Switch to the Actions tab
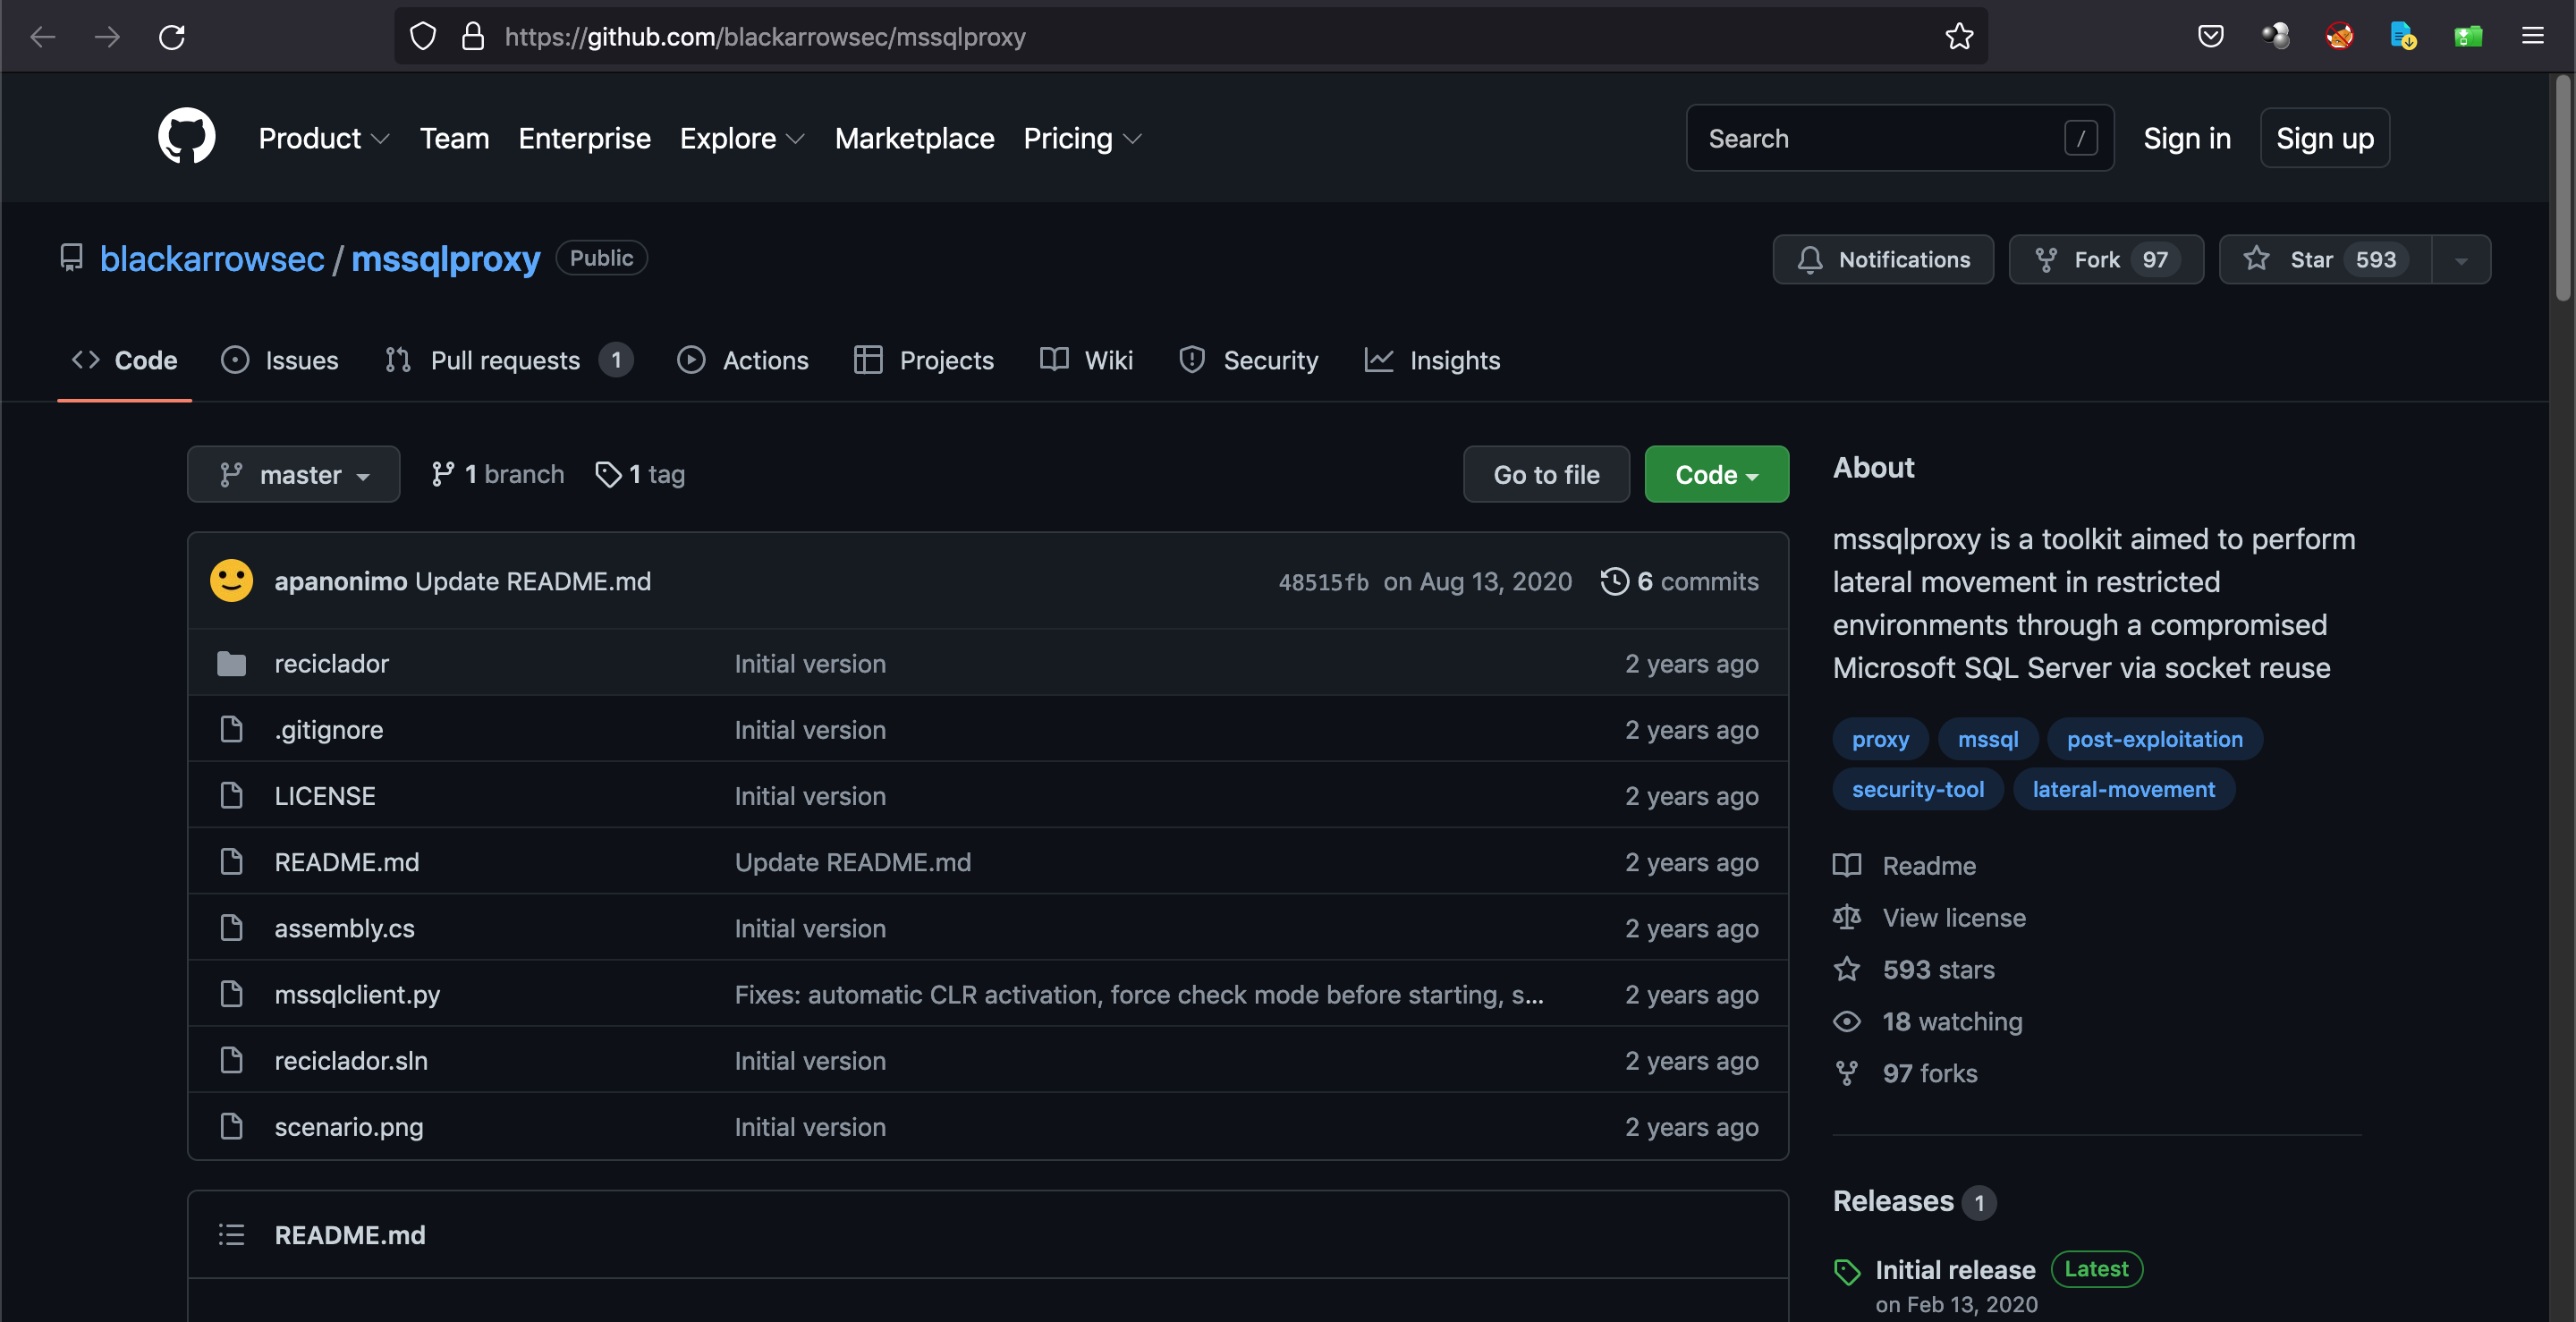 pyautogui.click(x=743, y=360)
